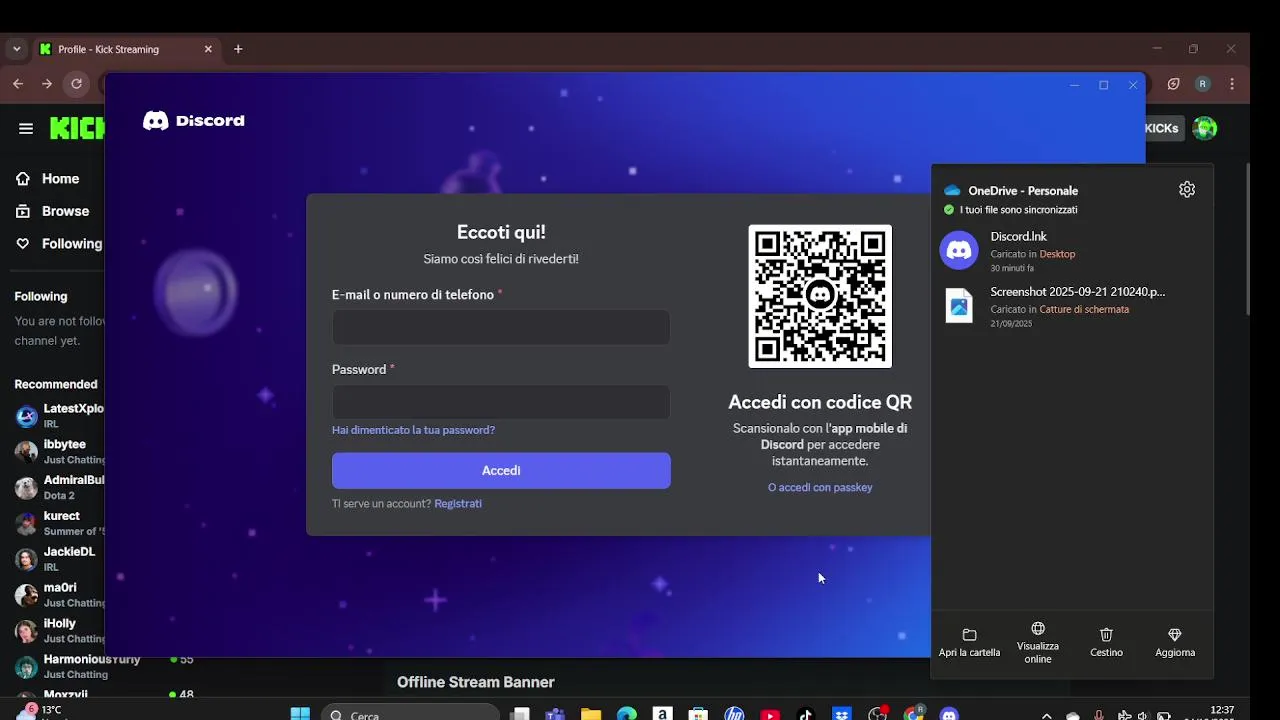Click Chrome profile avatar R

(1203, 84)
